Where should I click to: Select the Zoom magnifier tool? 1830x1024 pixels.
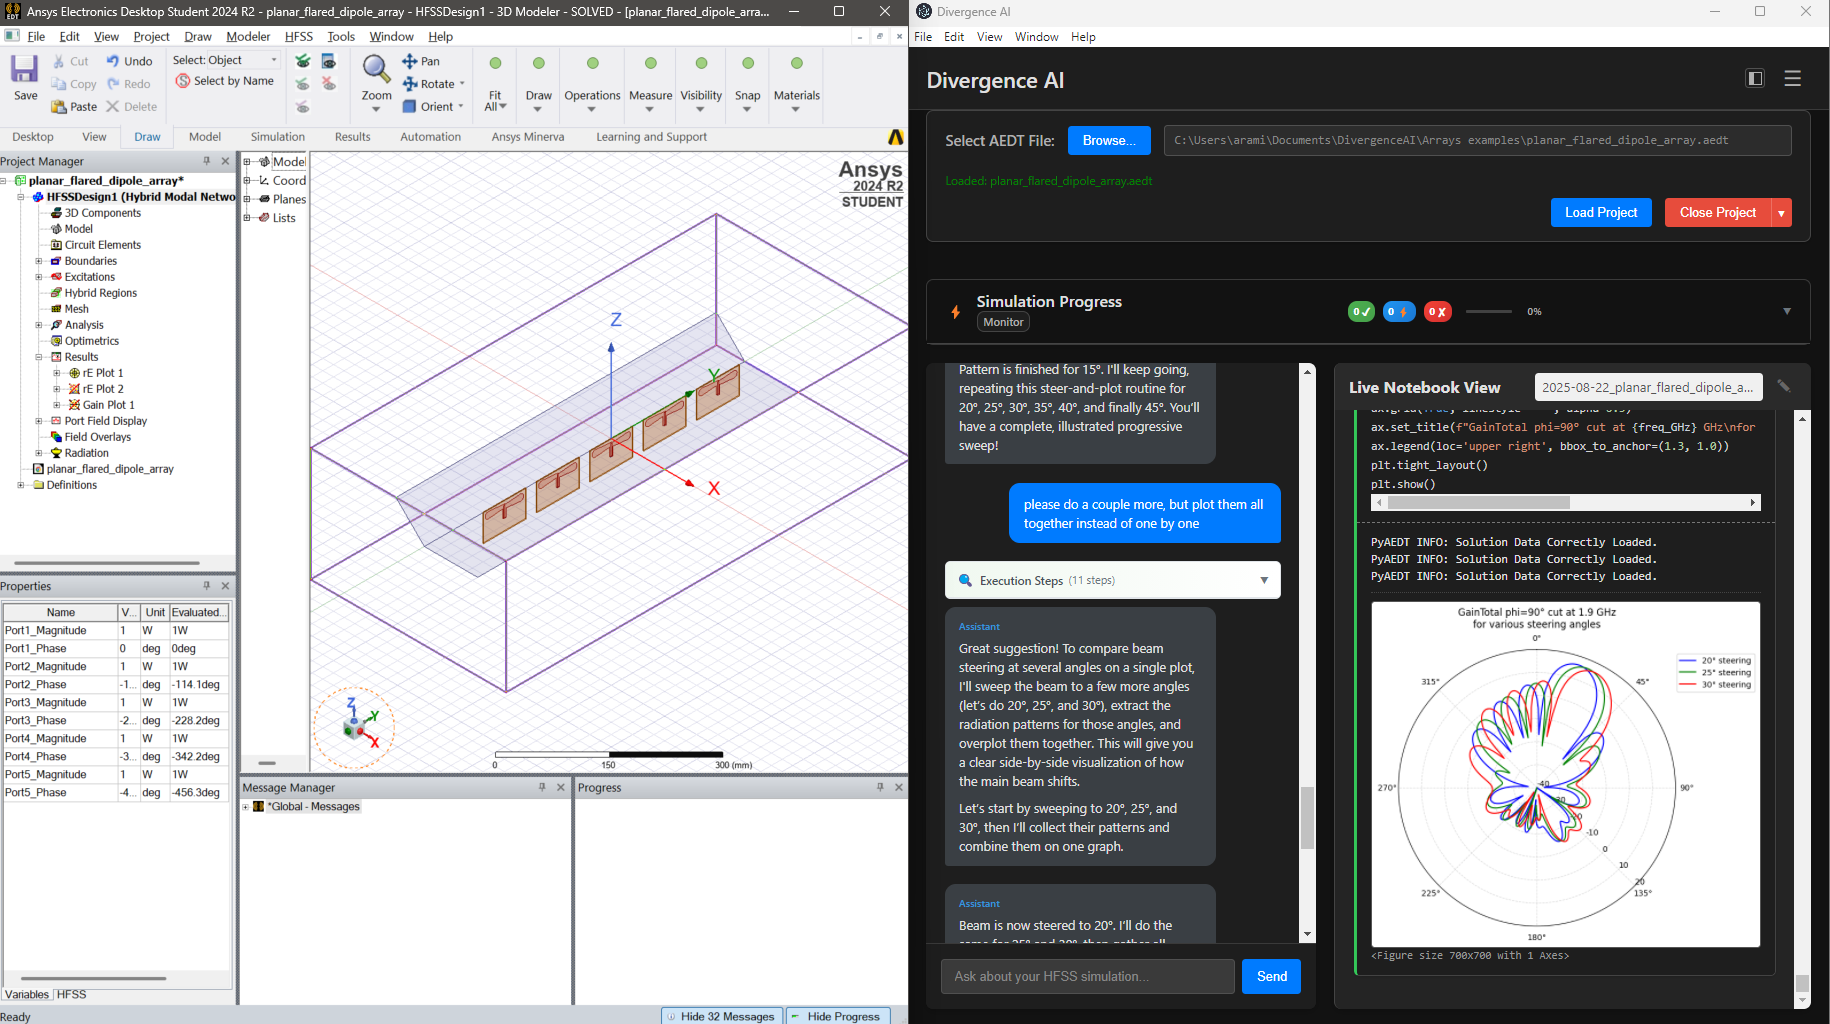coord(376,70)
